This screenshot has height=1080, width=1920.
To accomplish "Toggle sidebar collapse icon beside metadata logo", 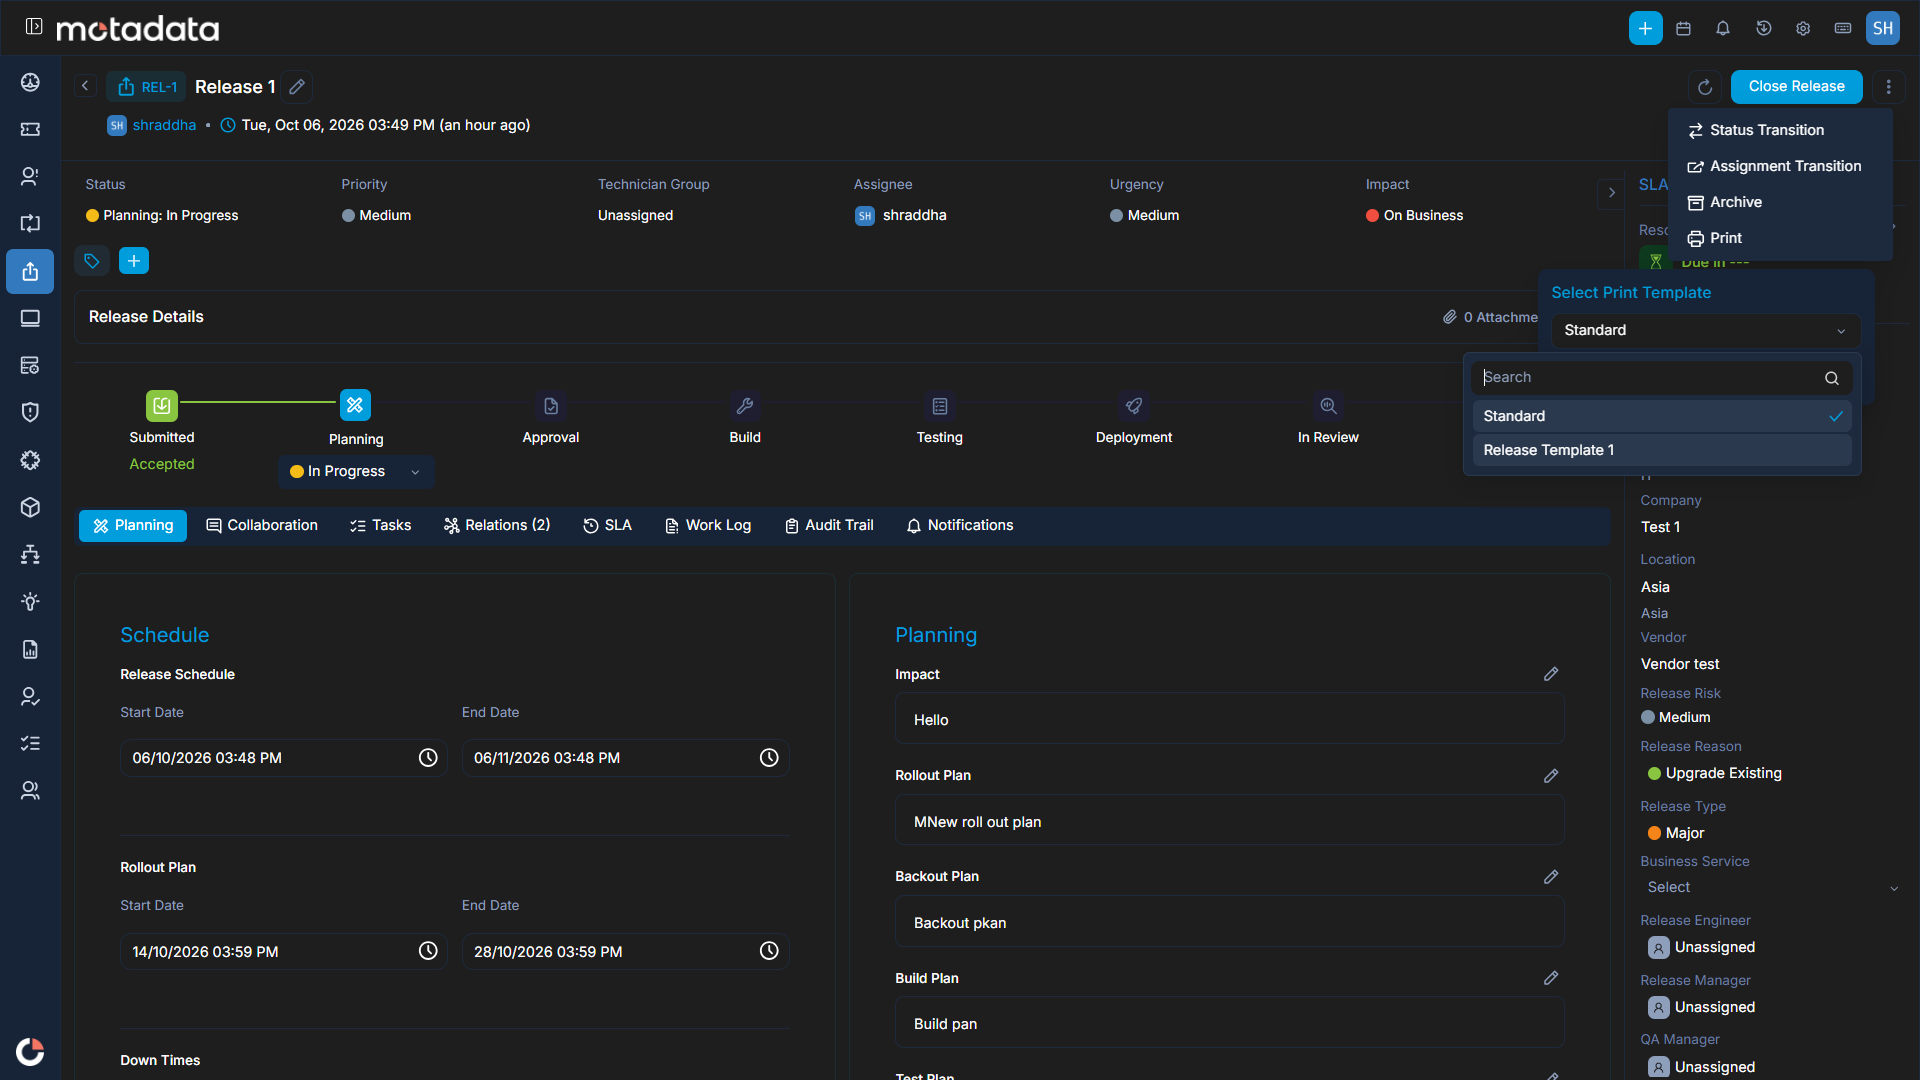I will 34,27.
